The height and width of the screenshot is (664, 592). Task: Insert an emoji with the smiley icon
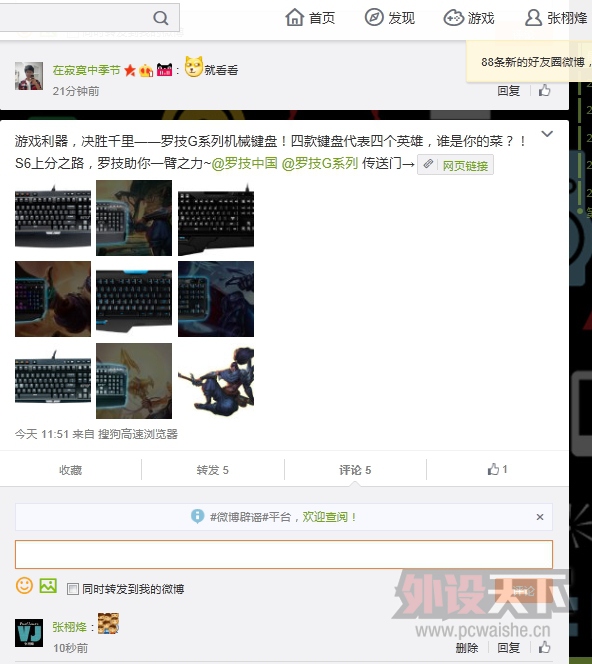point(24,586)
